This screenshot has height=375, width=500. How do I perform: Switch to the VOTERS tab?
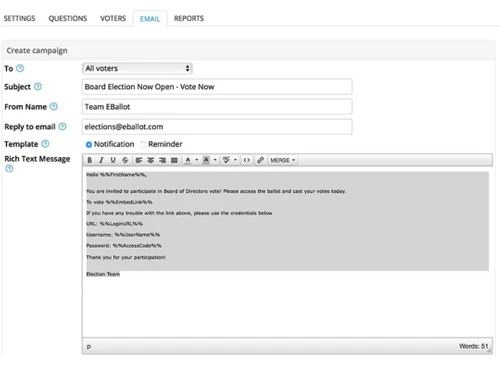(113, 18)
